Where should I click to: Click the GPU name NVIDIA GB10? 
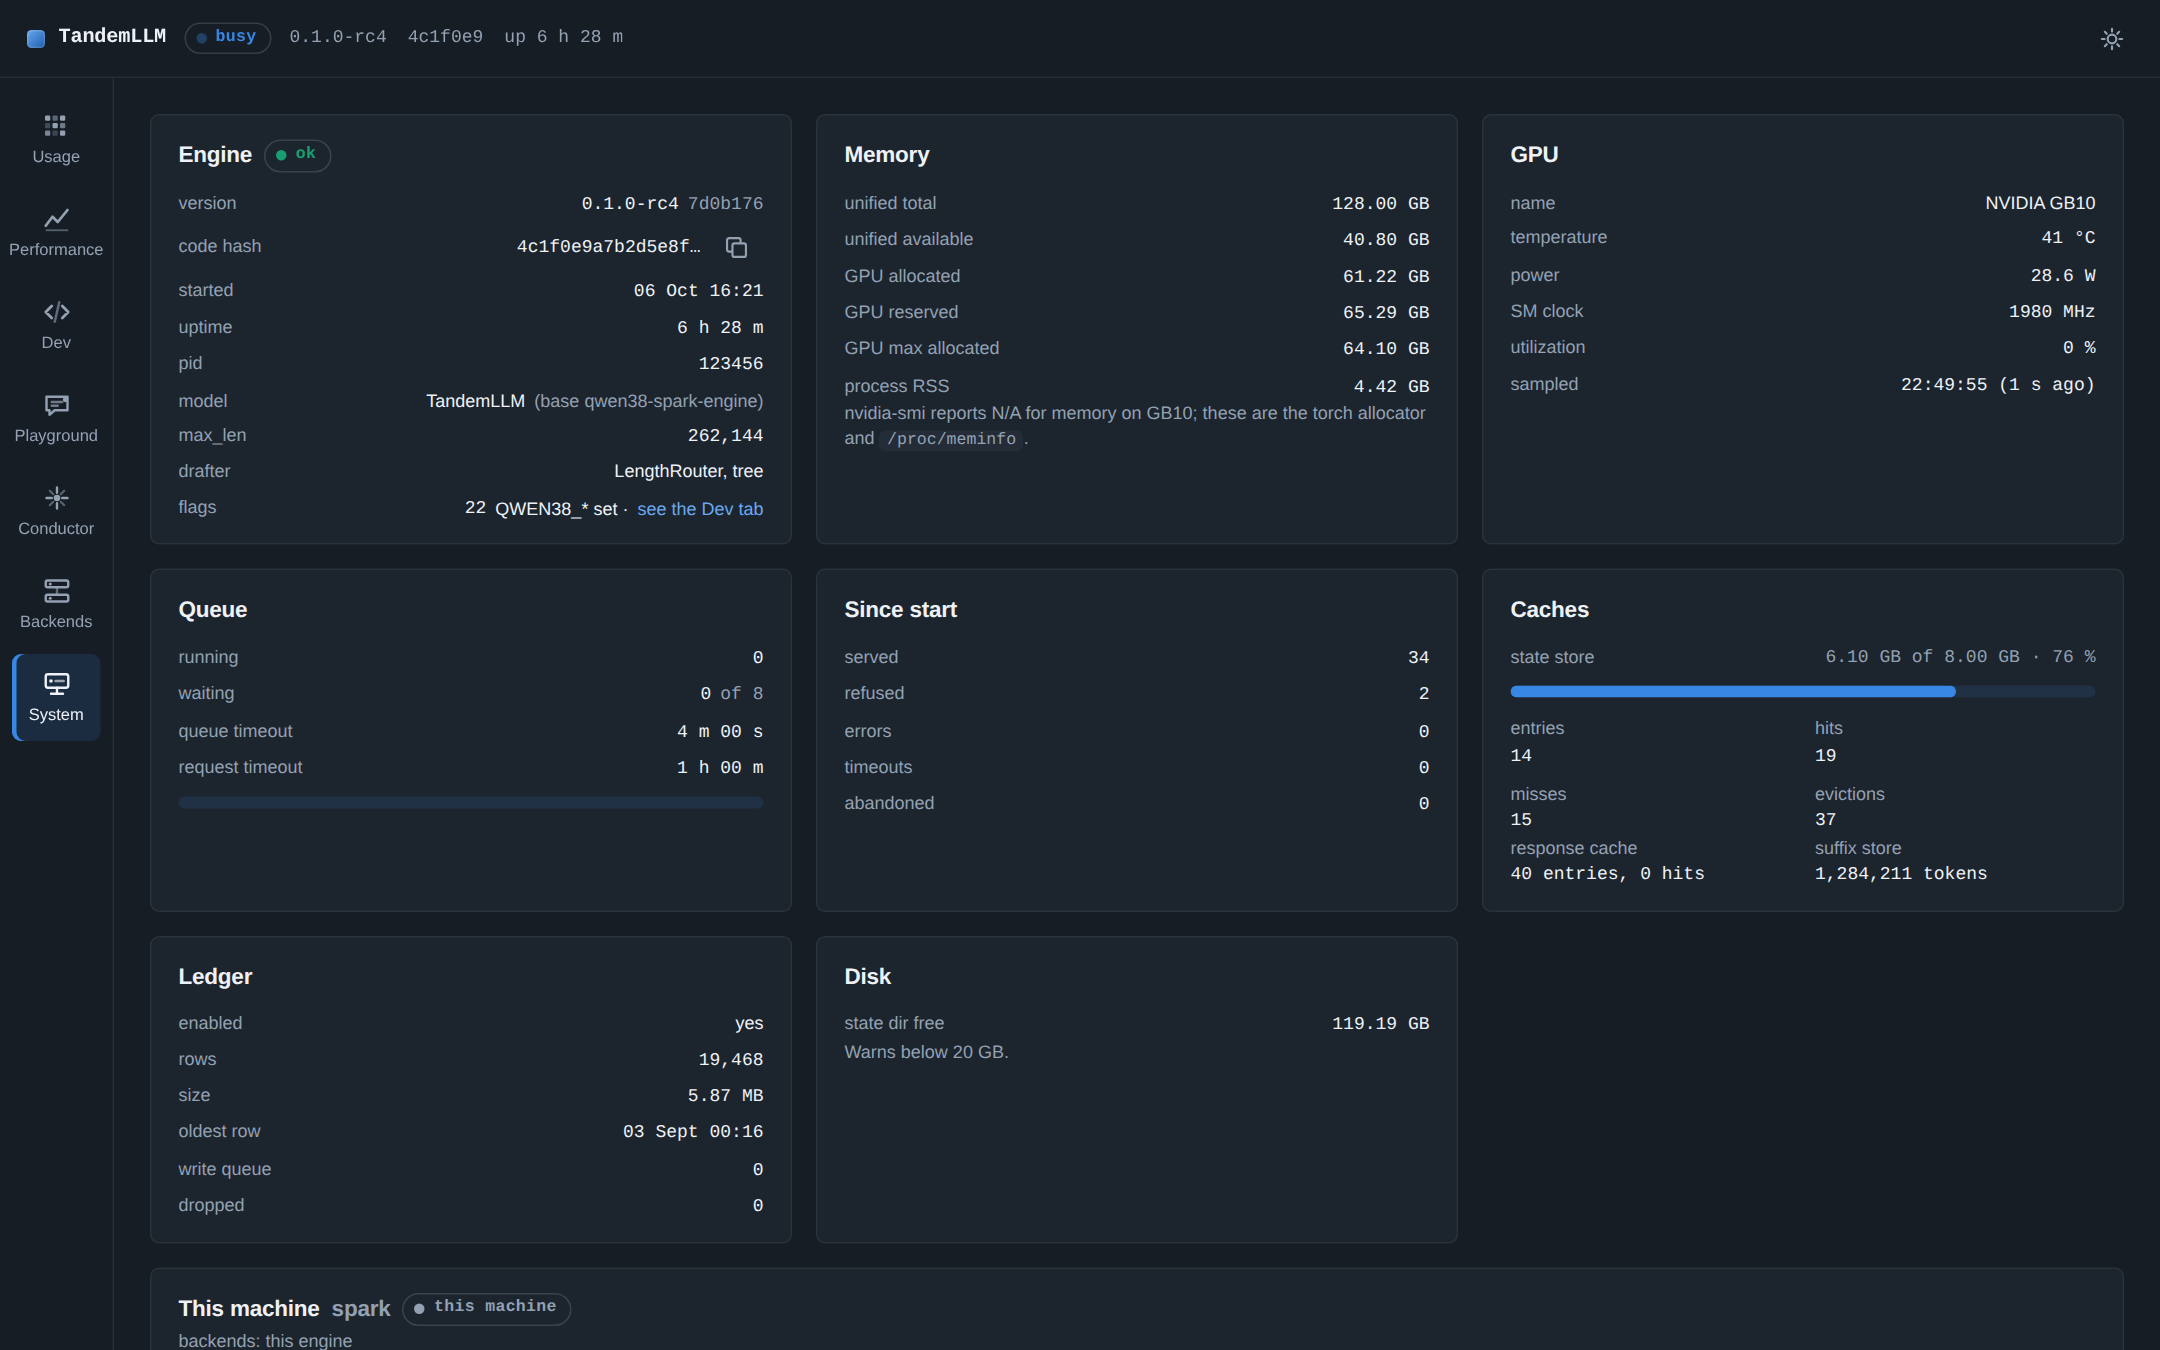click(x=2040, y=203)
